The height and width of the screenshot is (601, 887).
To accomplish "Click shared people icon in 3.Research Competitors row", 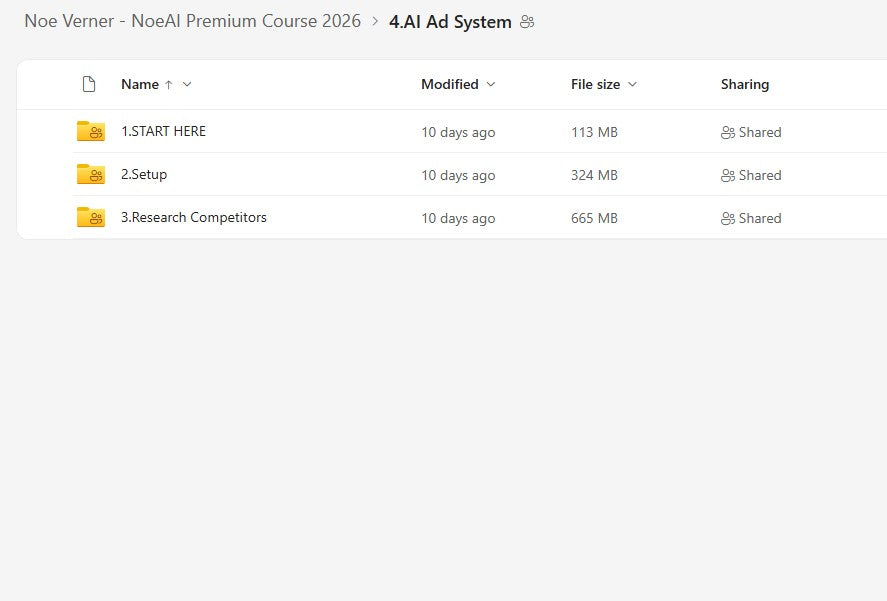I will [x=727, y=218].
